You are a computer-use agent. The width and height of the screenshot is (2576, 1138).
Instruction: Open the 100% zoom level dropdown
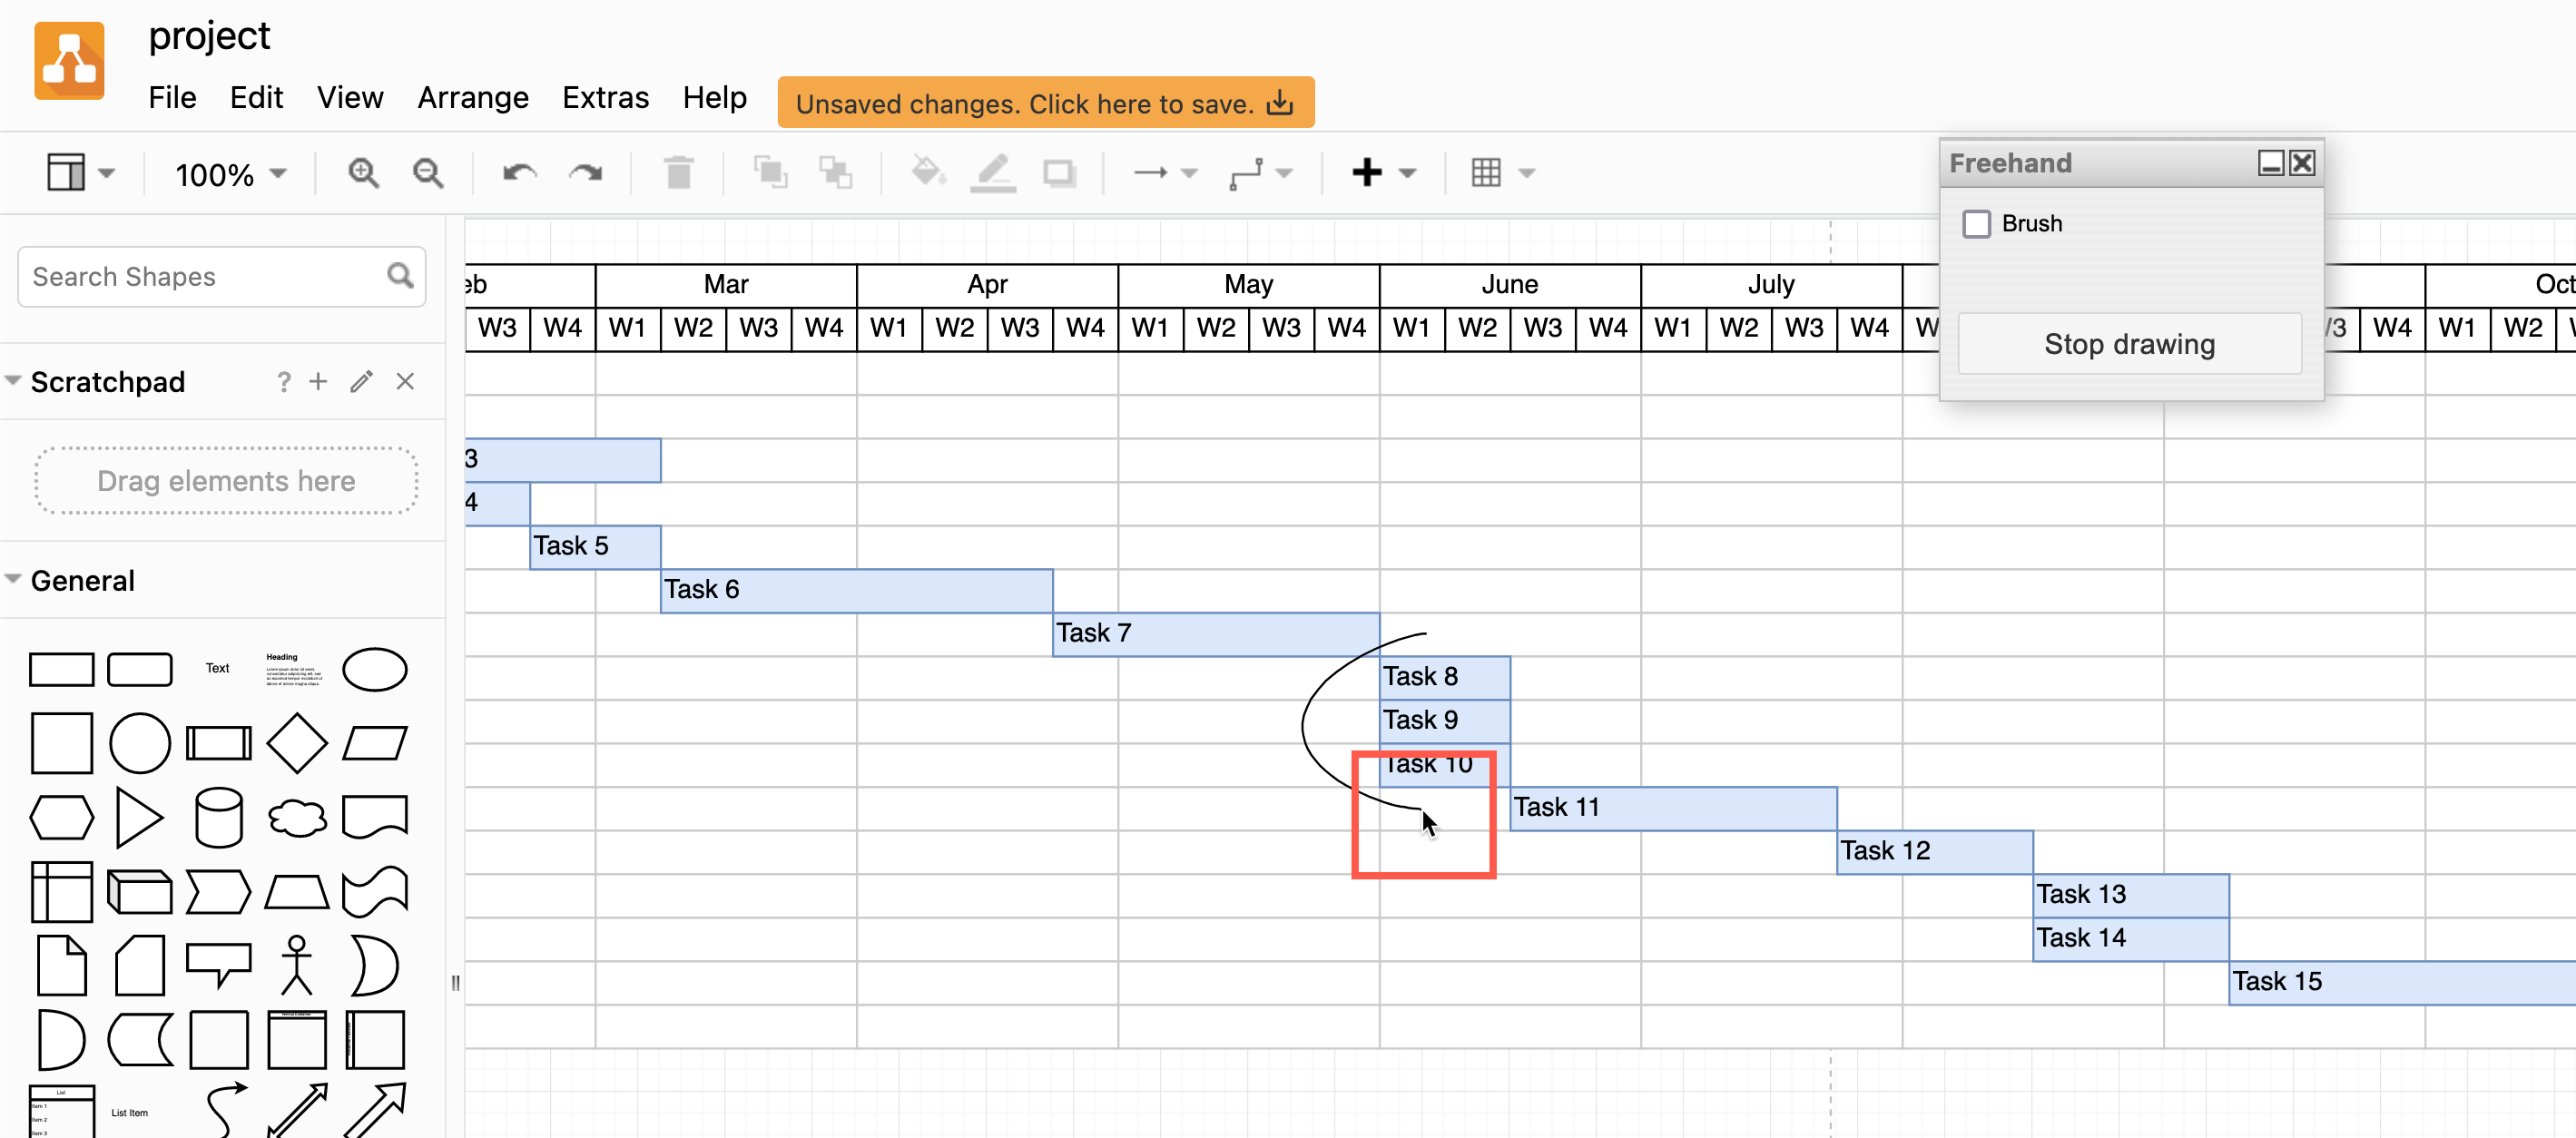[x=231, y=174]
